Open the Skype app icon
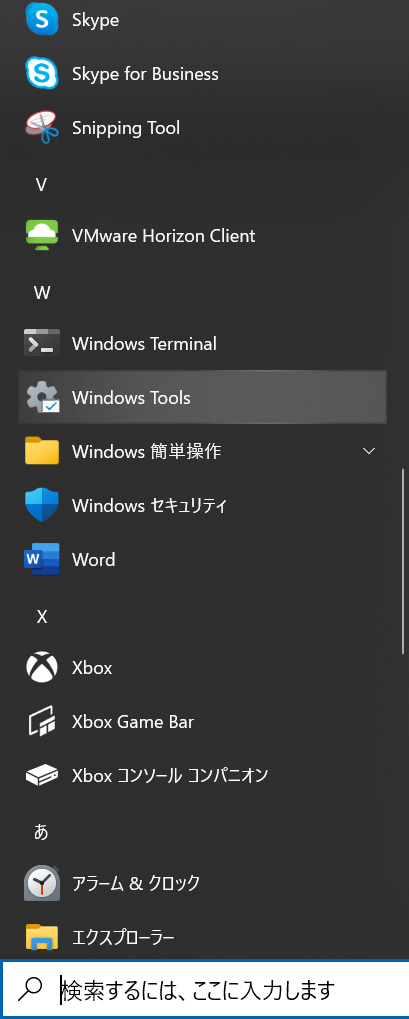This screenshot has width=409, height=1019. tap(42, 19)
